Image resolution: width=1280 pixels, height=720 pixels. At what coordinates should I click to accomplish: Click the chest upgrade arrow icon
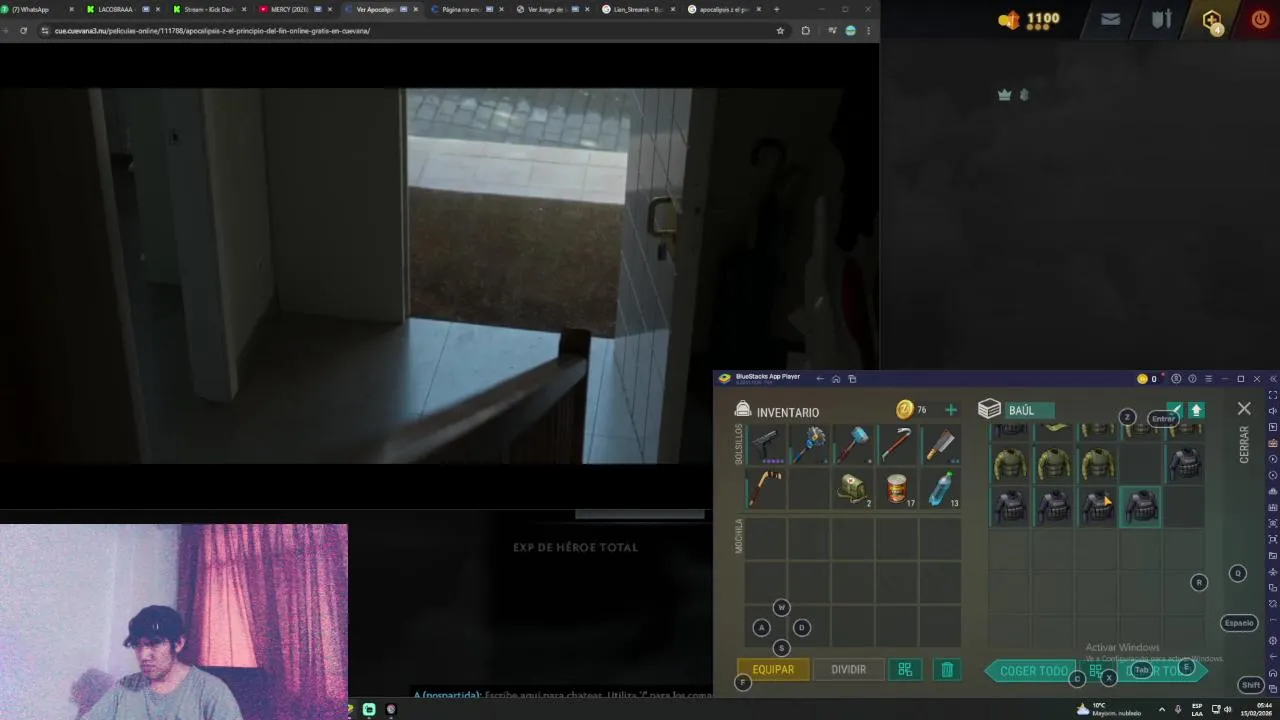(1196, 410)
